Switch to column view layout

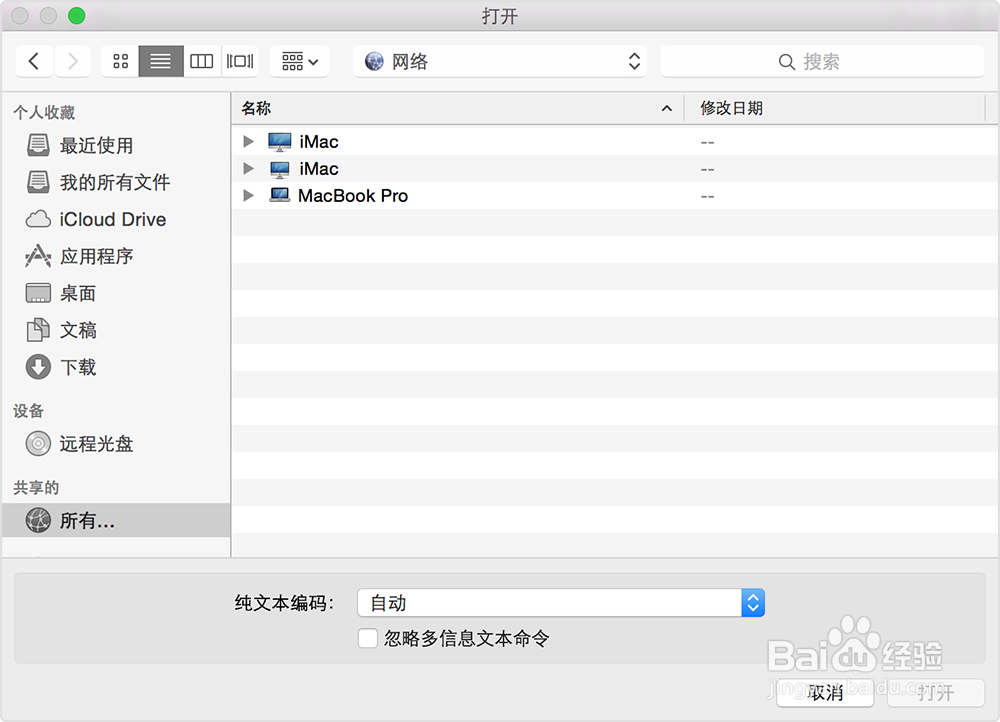[x=201, y=61]
